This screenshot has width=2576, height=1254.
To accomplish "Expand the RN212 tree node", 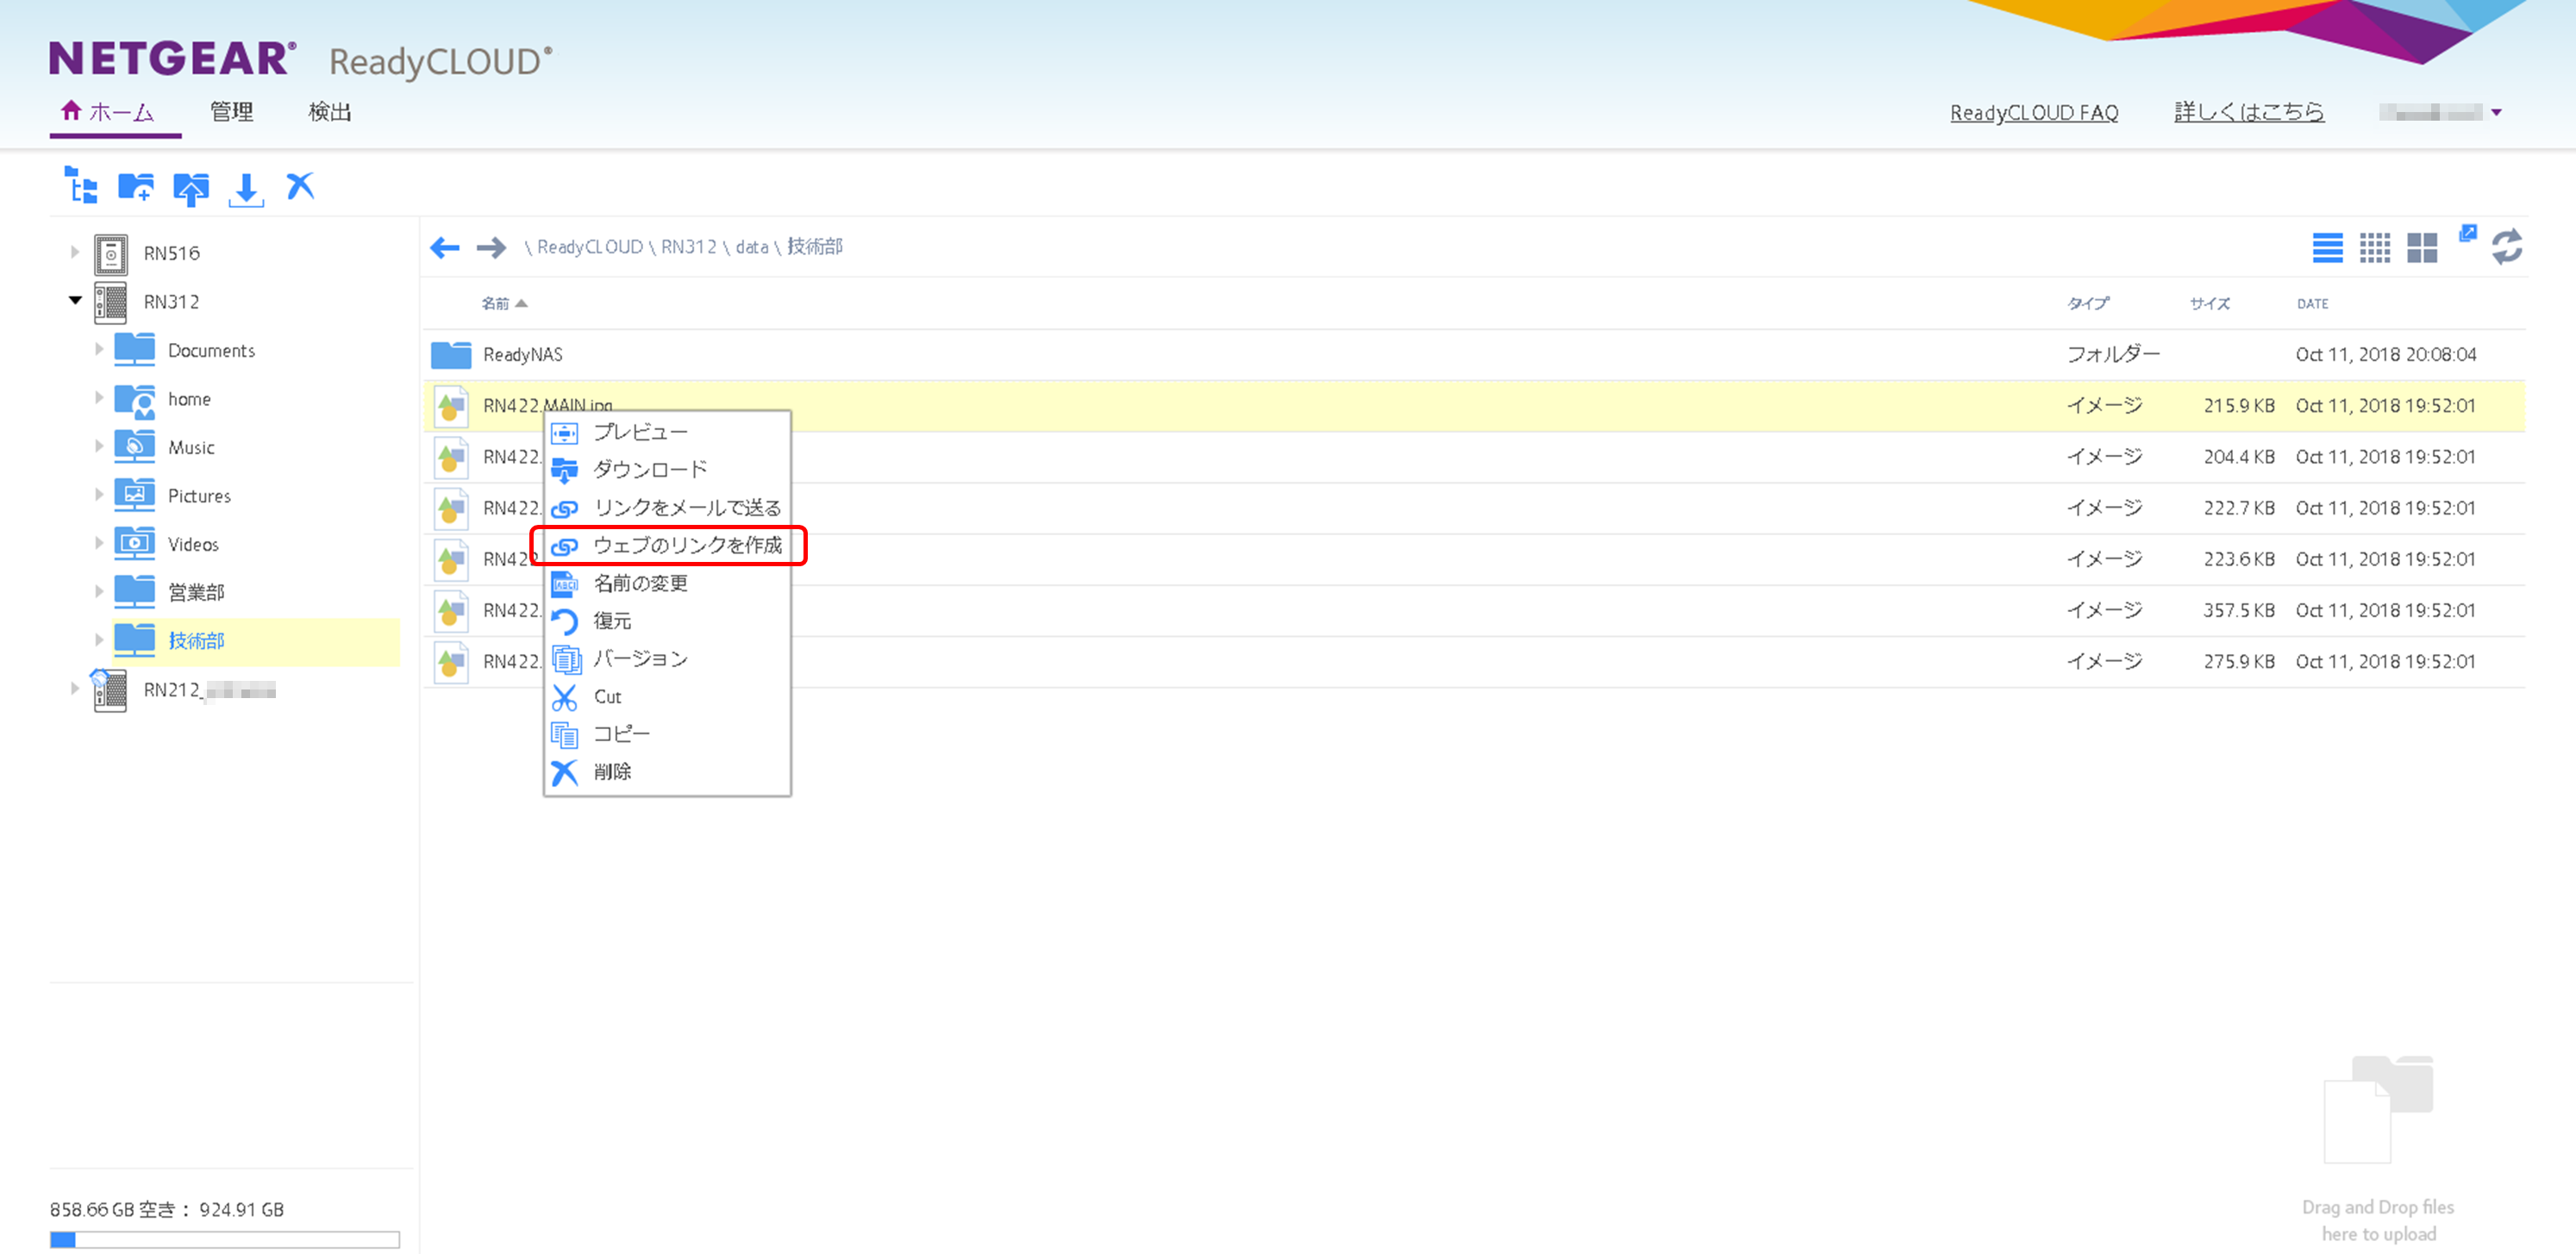I will [x=74, y=689].
